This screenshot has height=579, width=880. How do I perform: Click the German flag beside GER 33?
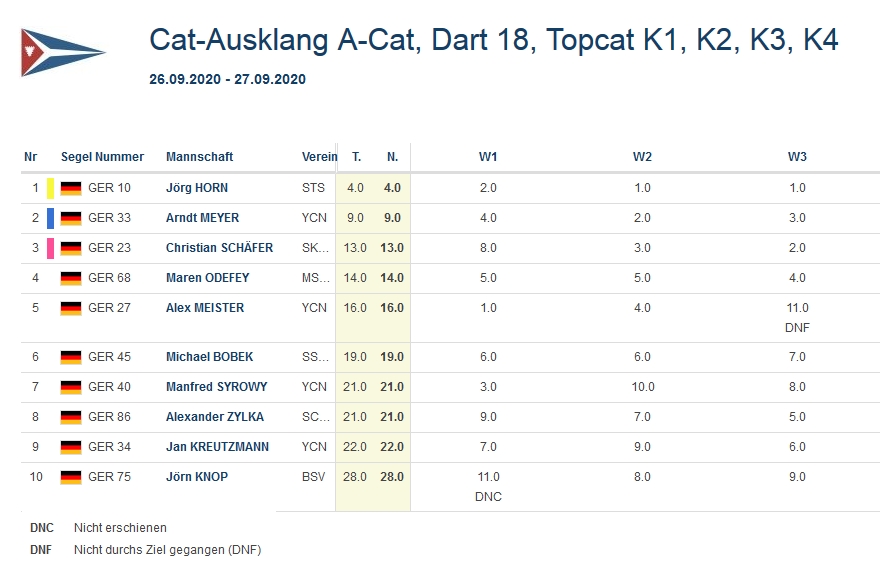[x=70, y=218]
